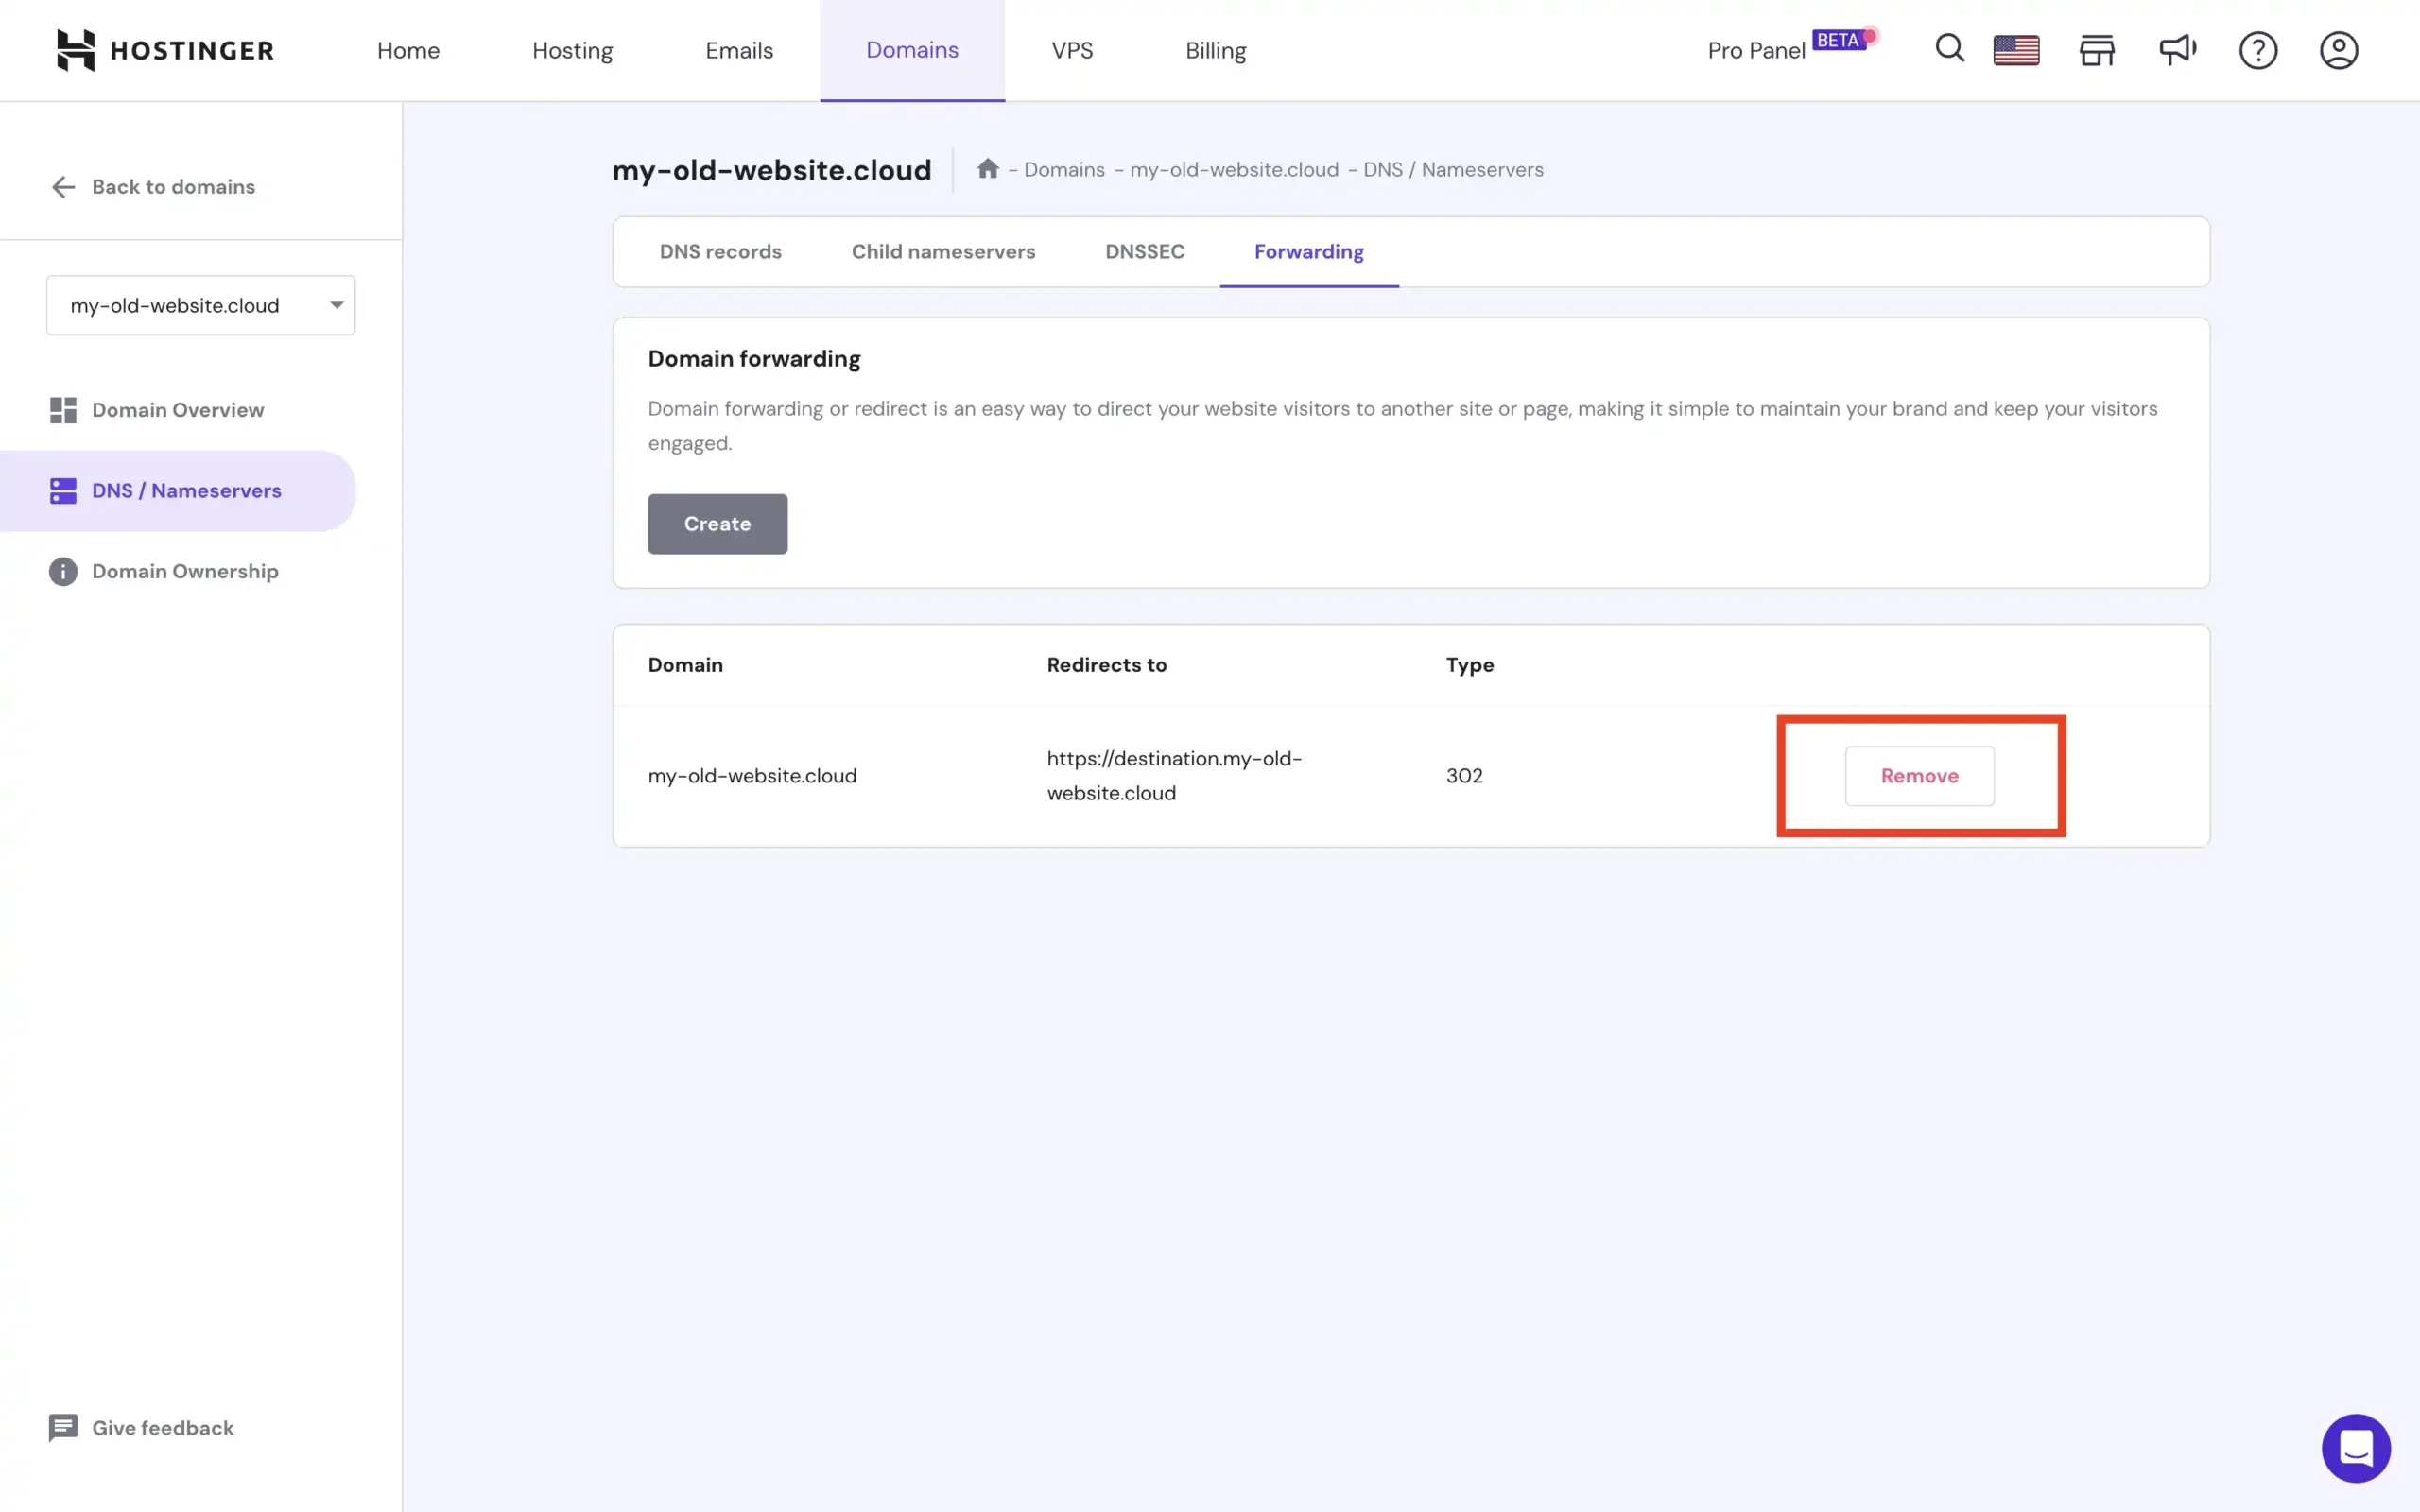The height and width of the screenshot is (1512, 2420).
Task: Open Emails in top navigation
Action: click(739, 50)
